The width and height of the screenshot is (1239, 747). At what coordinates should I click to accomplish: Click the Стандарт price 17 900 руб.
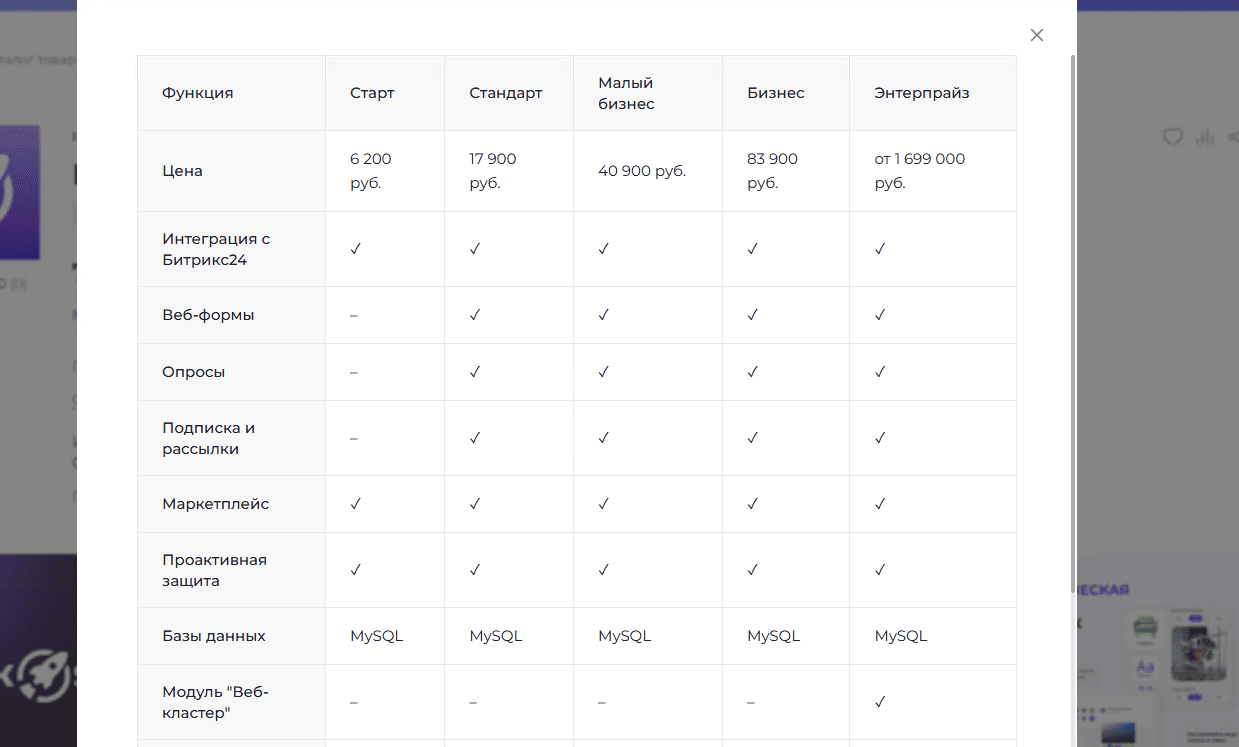493,171
